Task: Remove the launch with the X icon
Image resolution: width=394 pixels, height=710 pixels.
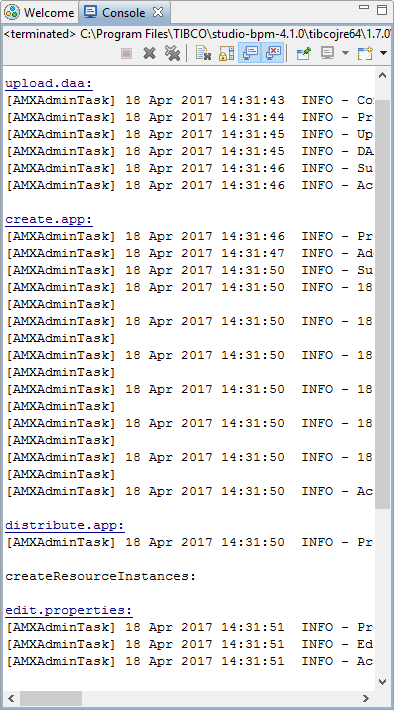Action: [149, 53]
